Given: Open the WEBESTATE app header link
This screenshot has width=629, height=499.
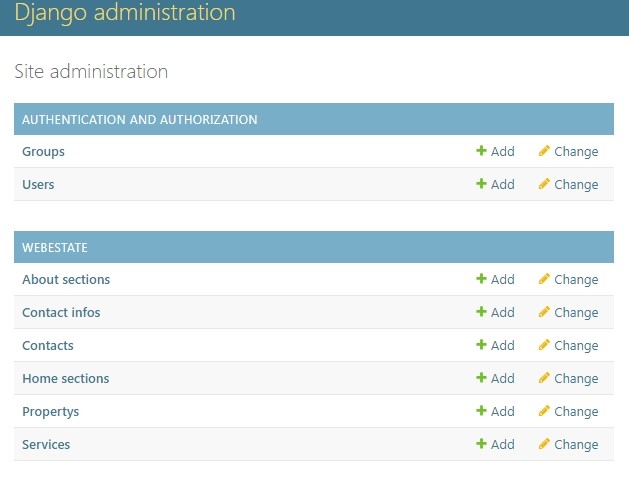Looking at the screenshot, I should pyautogui.click(x=55, y=247).
